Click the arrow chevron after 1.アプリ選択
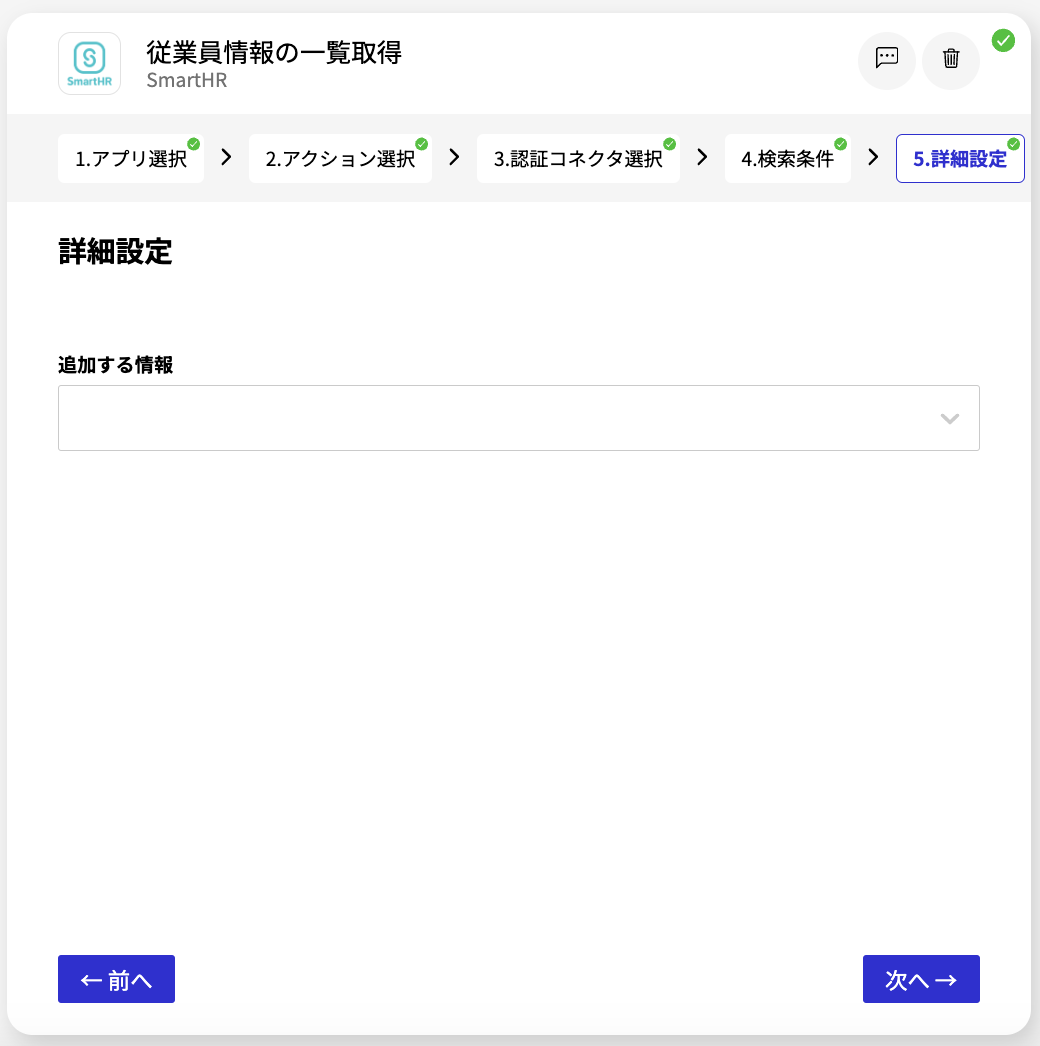This screenshot has width=1040, height=1046. point(227,157)
